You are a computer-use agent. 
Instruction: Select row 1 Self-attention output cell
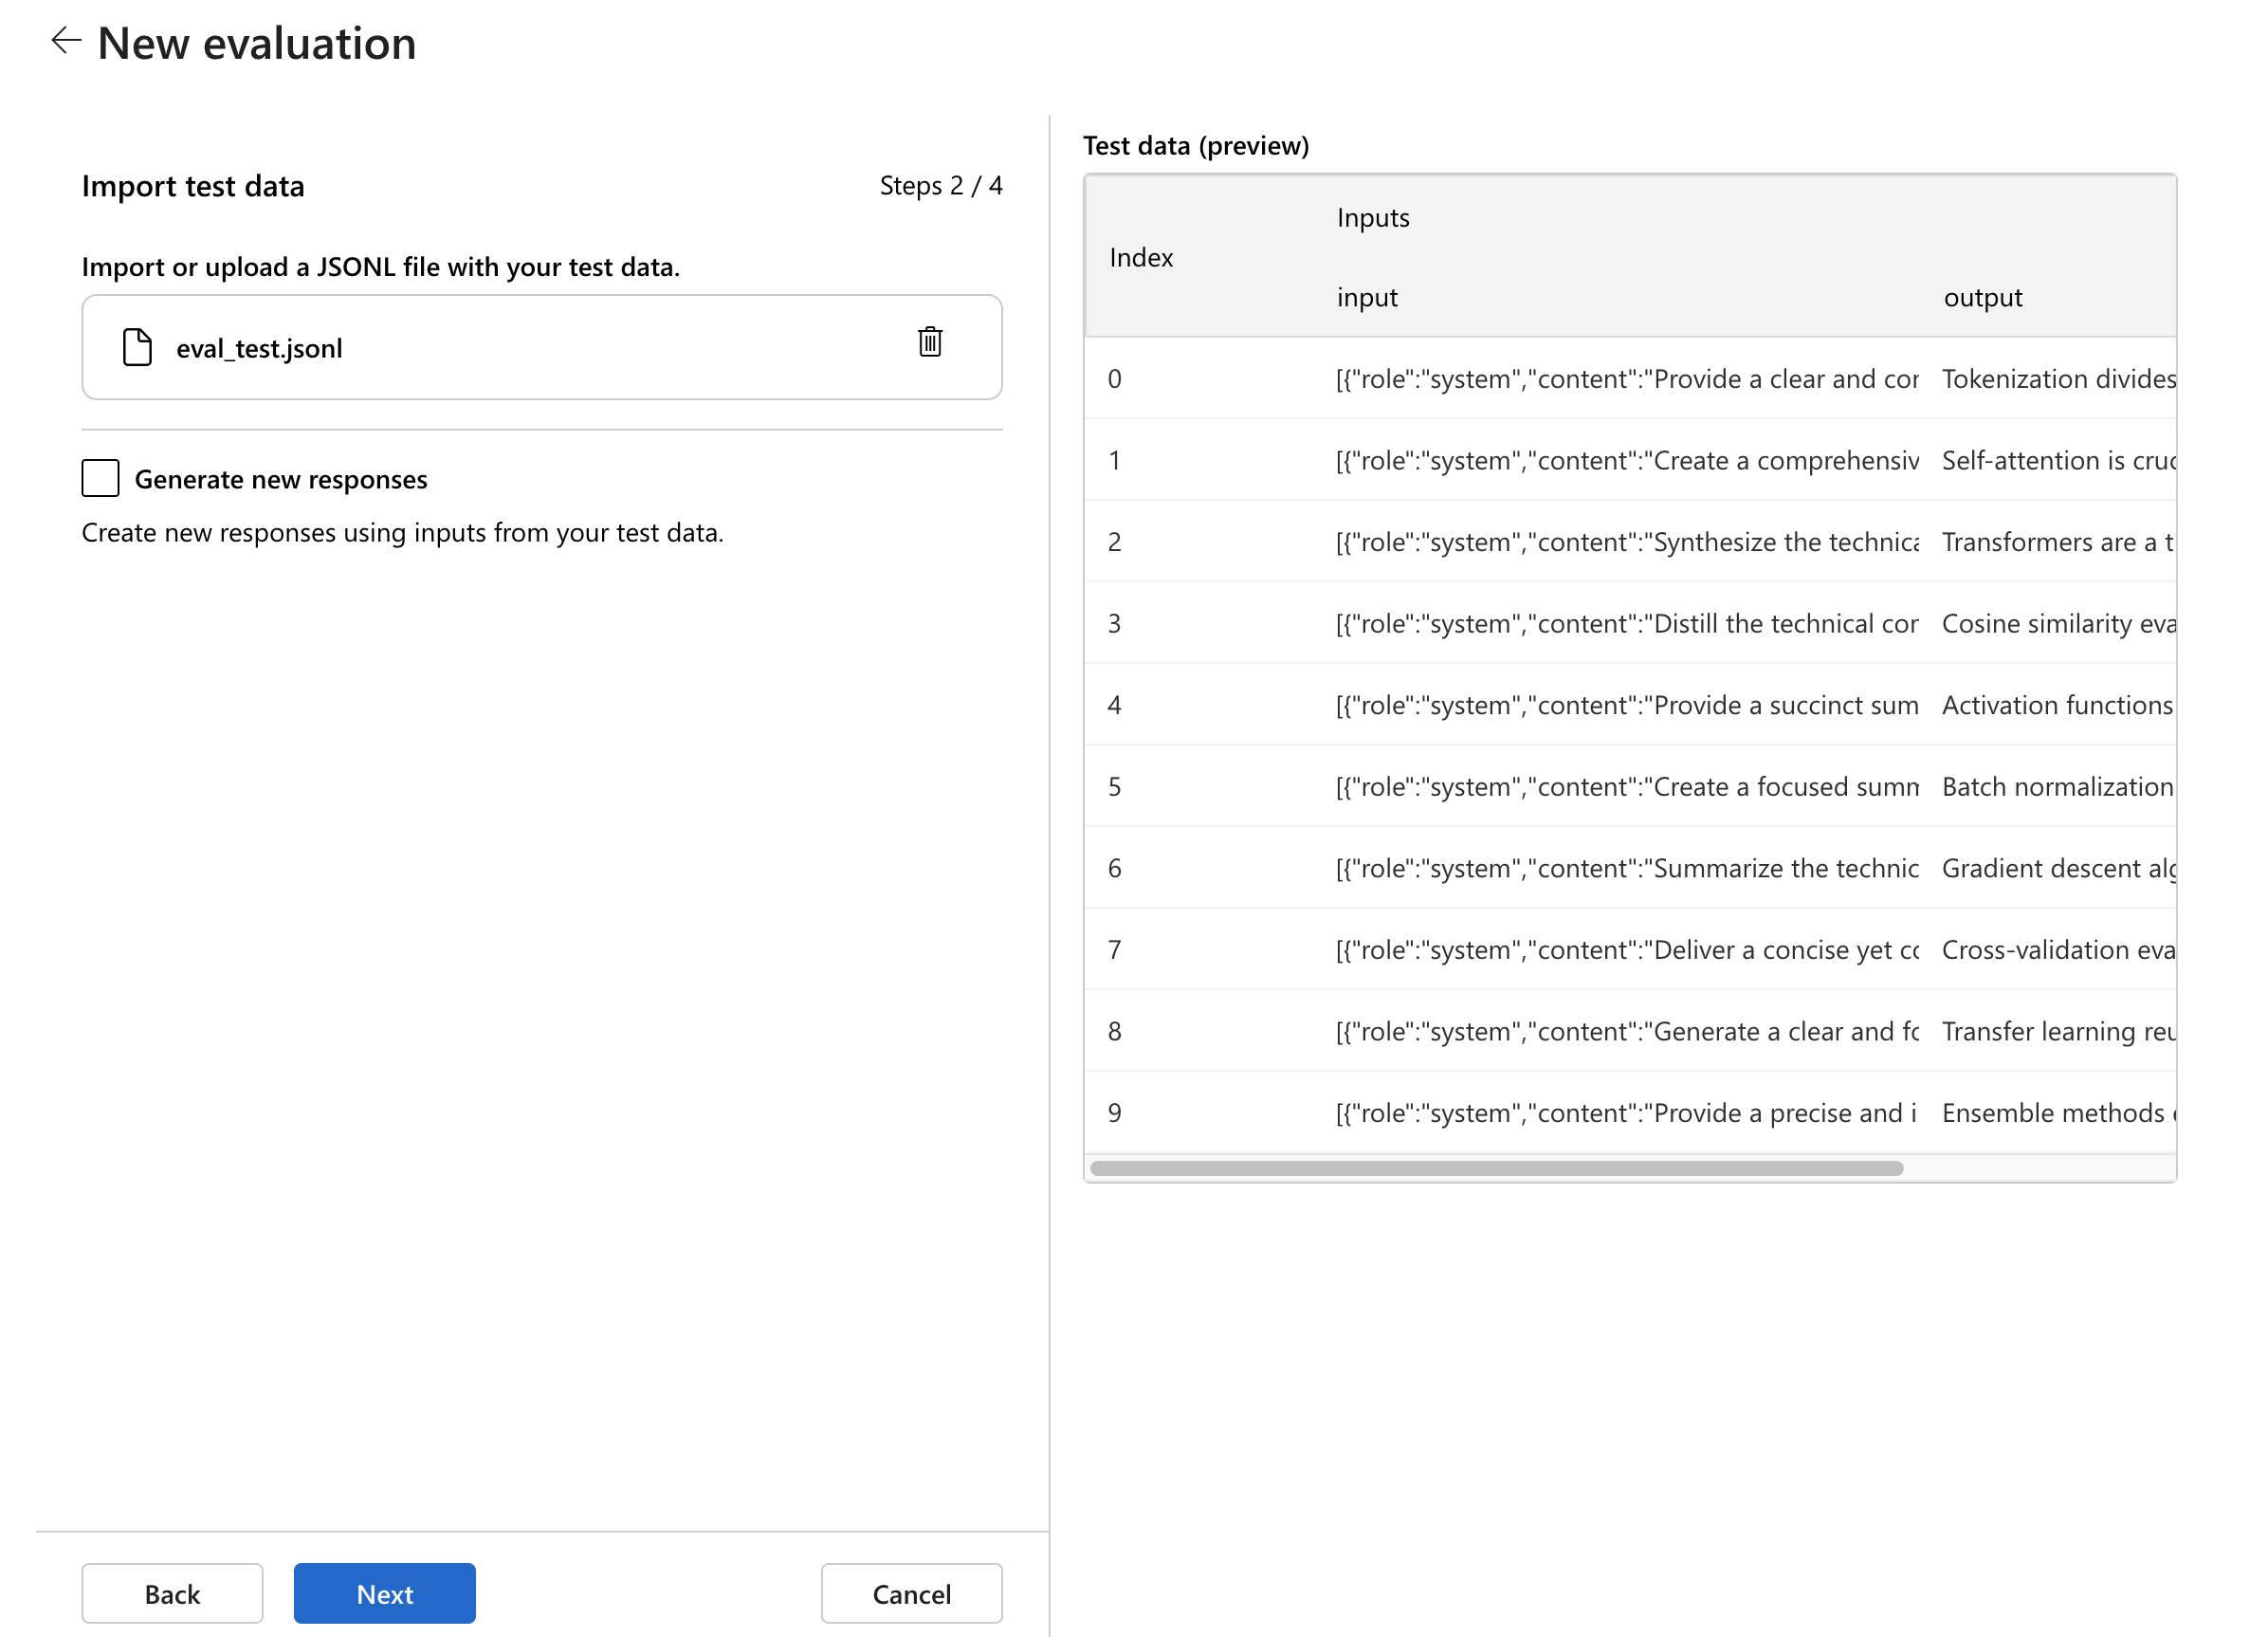coord(2058,460)
